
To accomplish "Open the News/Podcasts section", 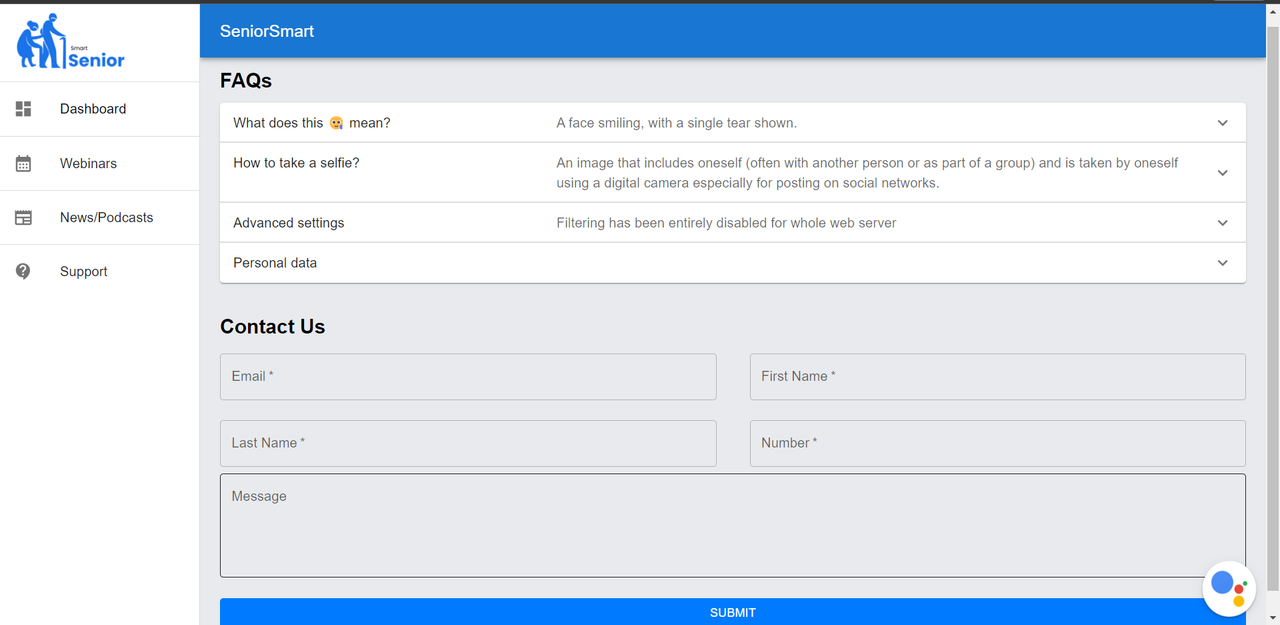I will coord(100,217).
